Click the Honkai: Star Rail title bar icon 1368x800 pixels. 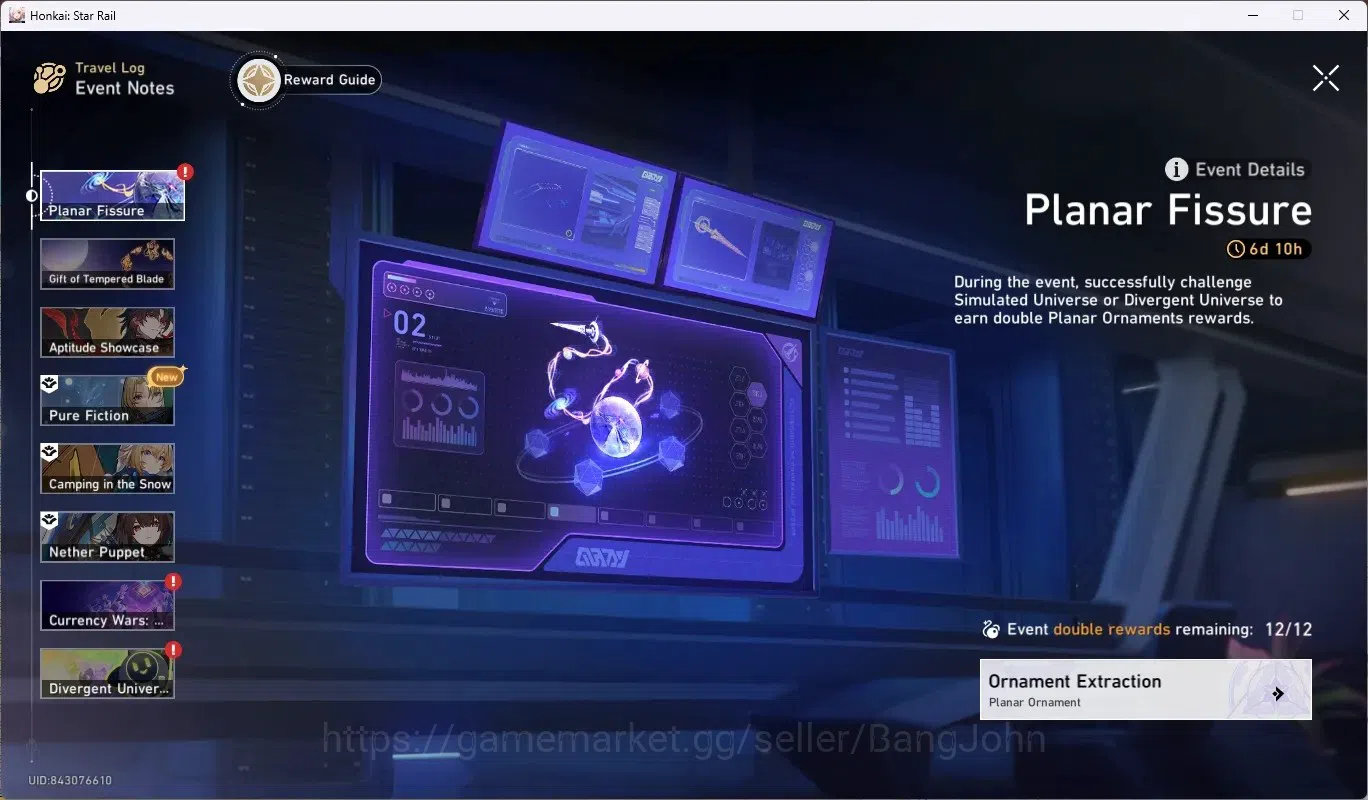click(x=16, y=15)
